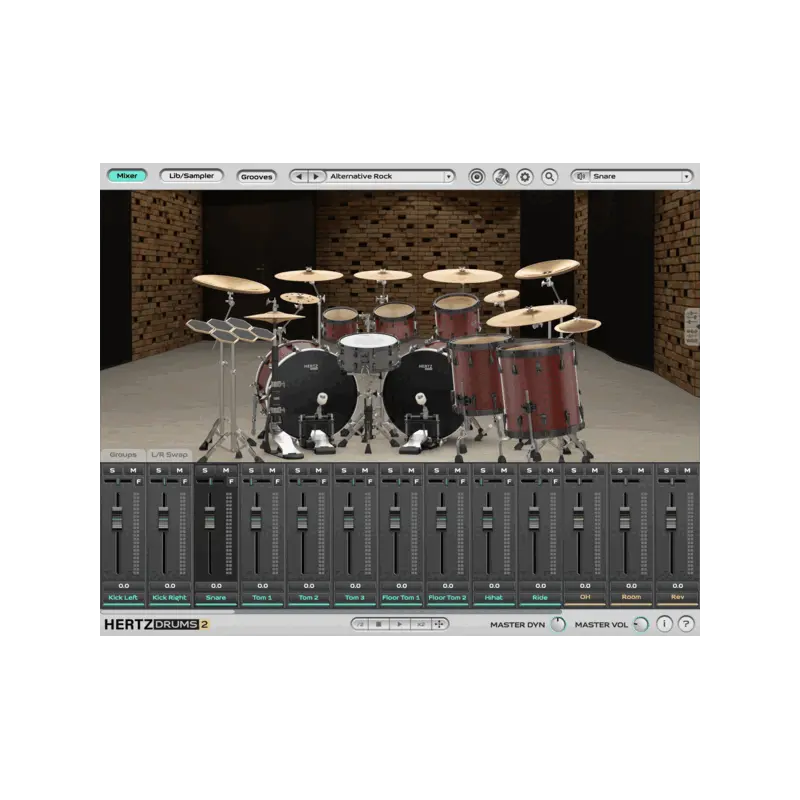Screen dimensions: 800x800
Task: Click the Ride channel volume fader
Action: [534, 520]
